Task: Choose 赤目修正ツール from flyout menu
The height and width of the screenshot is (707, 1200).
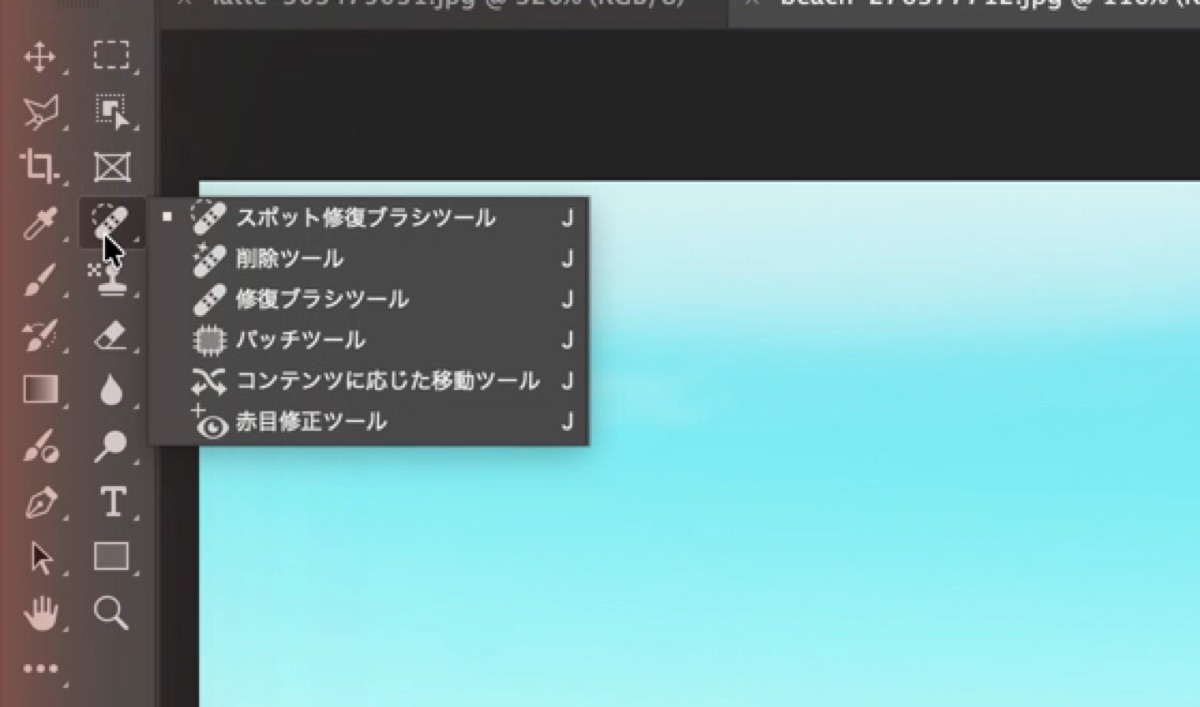Action: 368,422
